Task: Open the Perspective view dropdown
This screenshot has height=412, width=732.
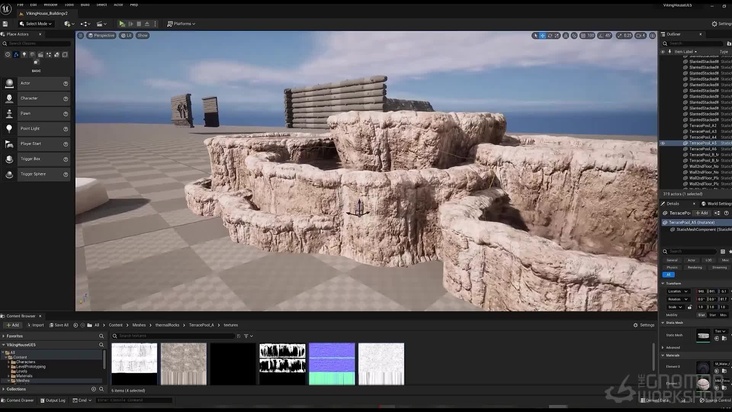Action: click(x=102, y=35)
